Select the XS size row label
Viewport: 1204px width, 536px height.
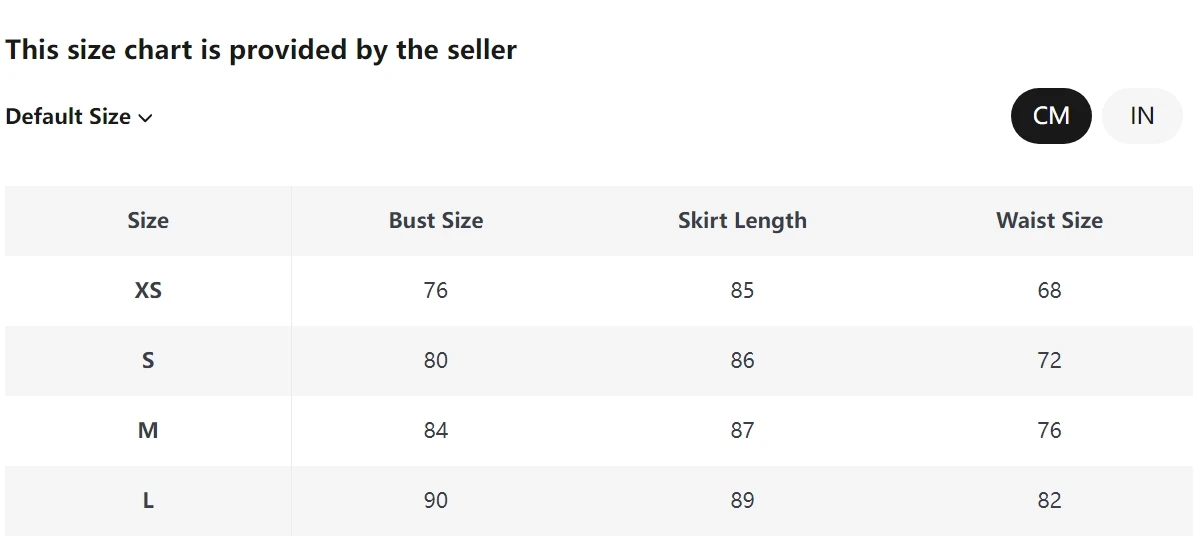coord(148,291)
